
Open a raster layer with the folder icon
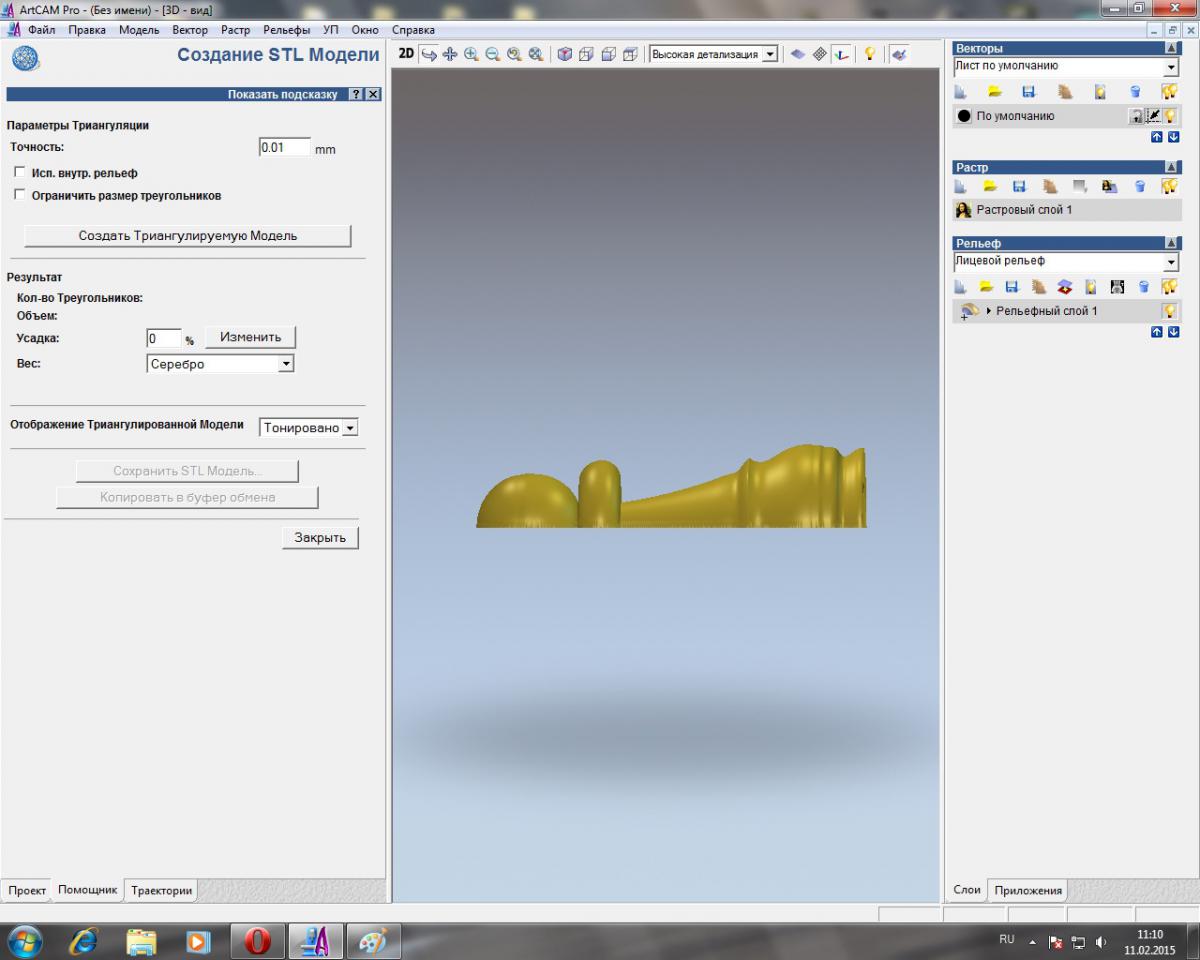[990, 186]
